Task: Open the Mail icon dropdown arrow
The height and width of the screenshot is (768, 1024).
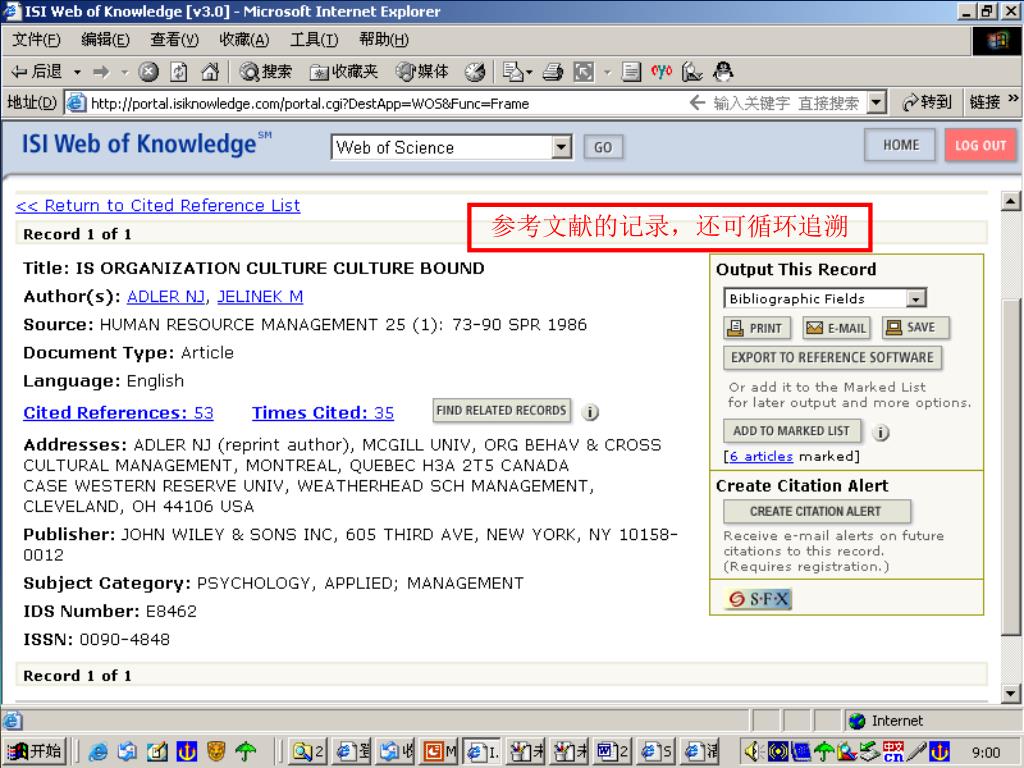Action: coord(529,72)
